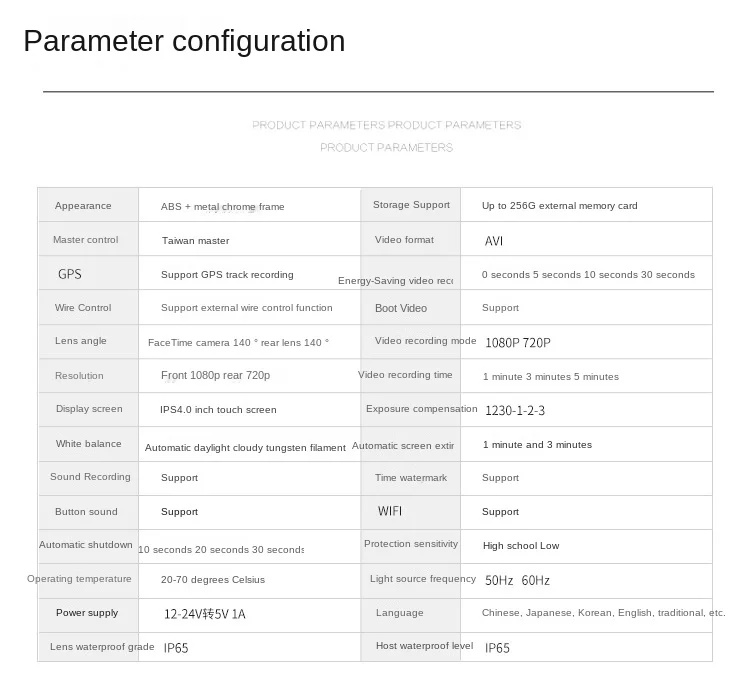This screenshot has width=750, height=696.
Task: Select the Wire Control label
Action: [x=83, y=308]
